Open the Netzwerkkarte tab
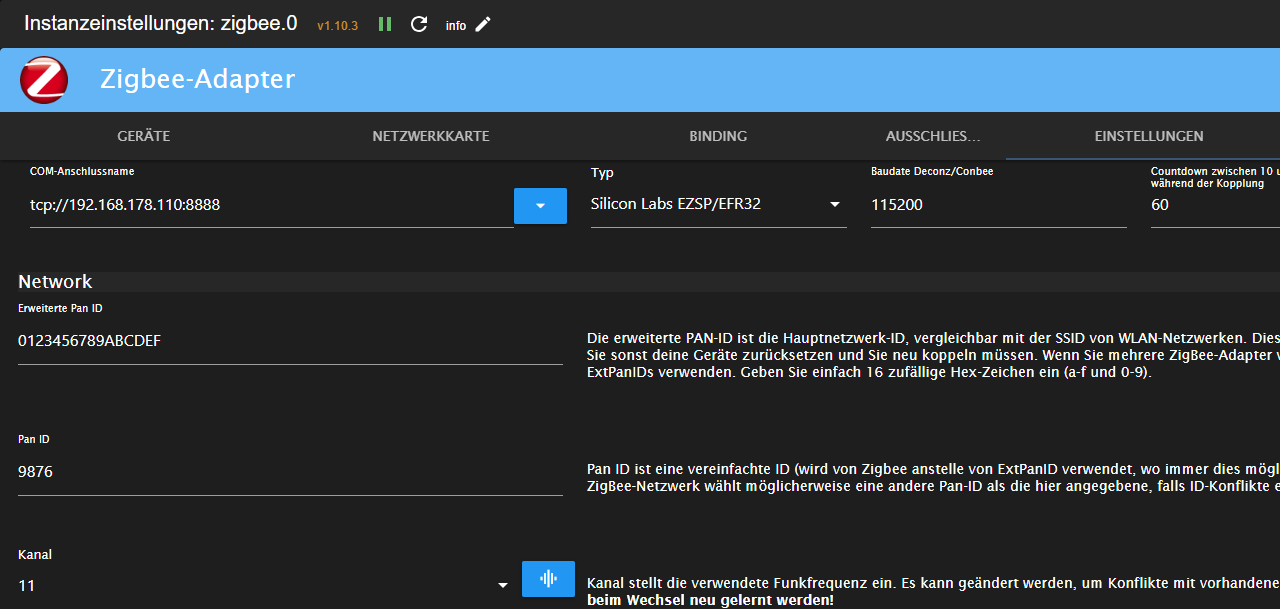 (x=431, y=136)
